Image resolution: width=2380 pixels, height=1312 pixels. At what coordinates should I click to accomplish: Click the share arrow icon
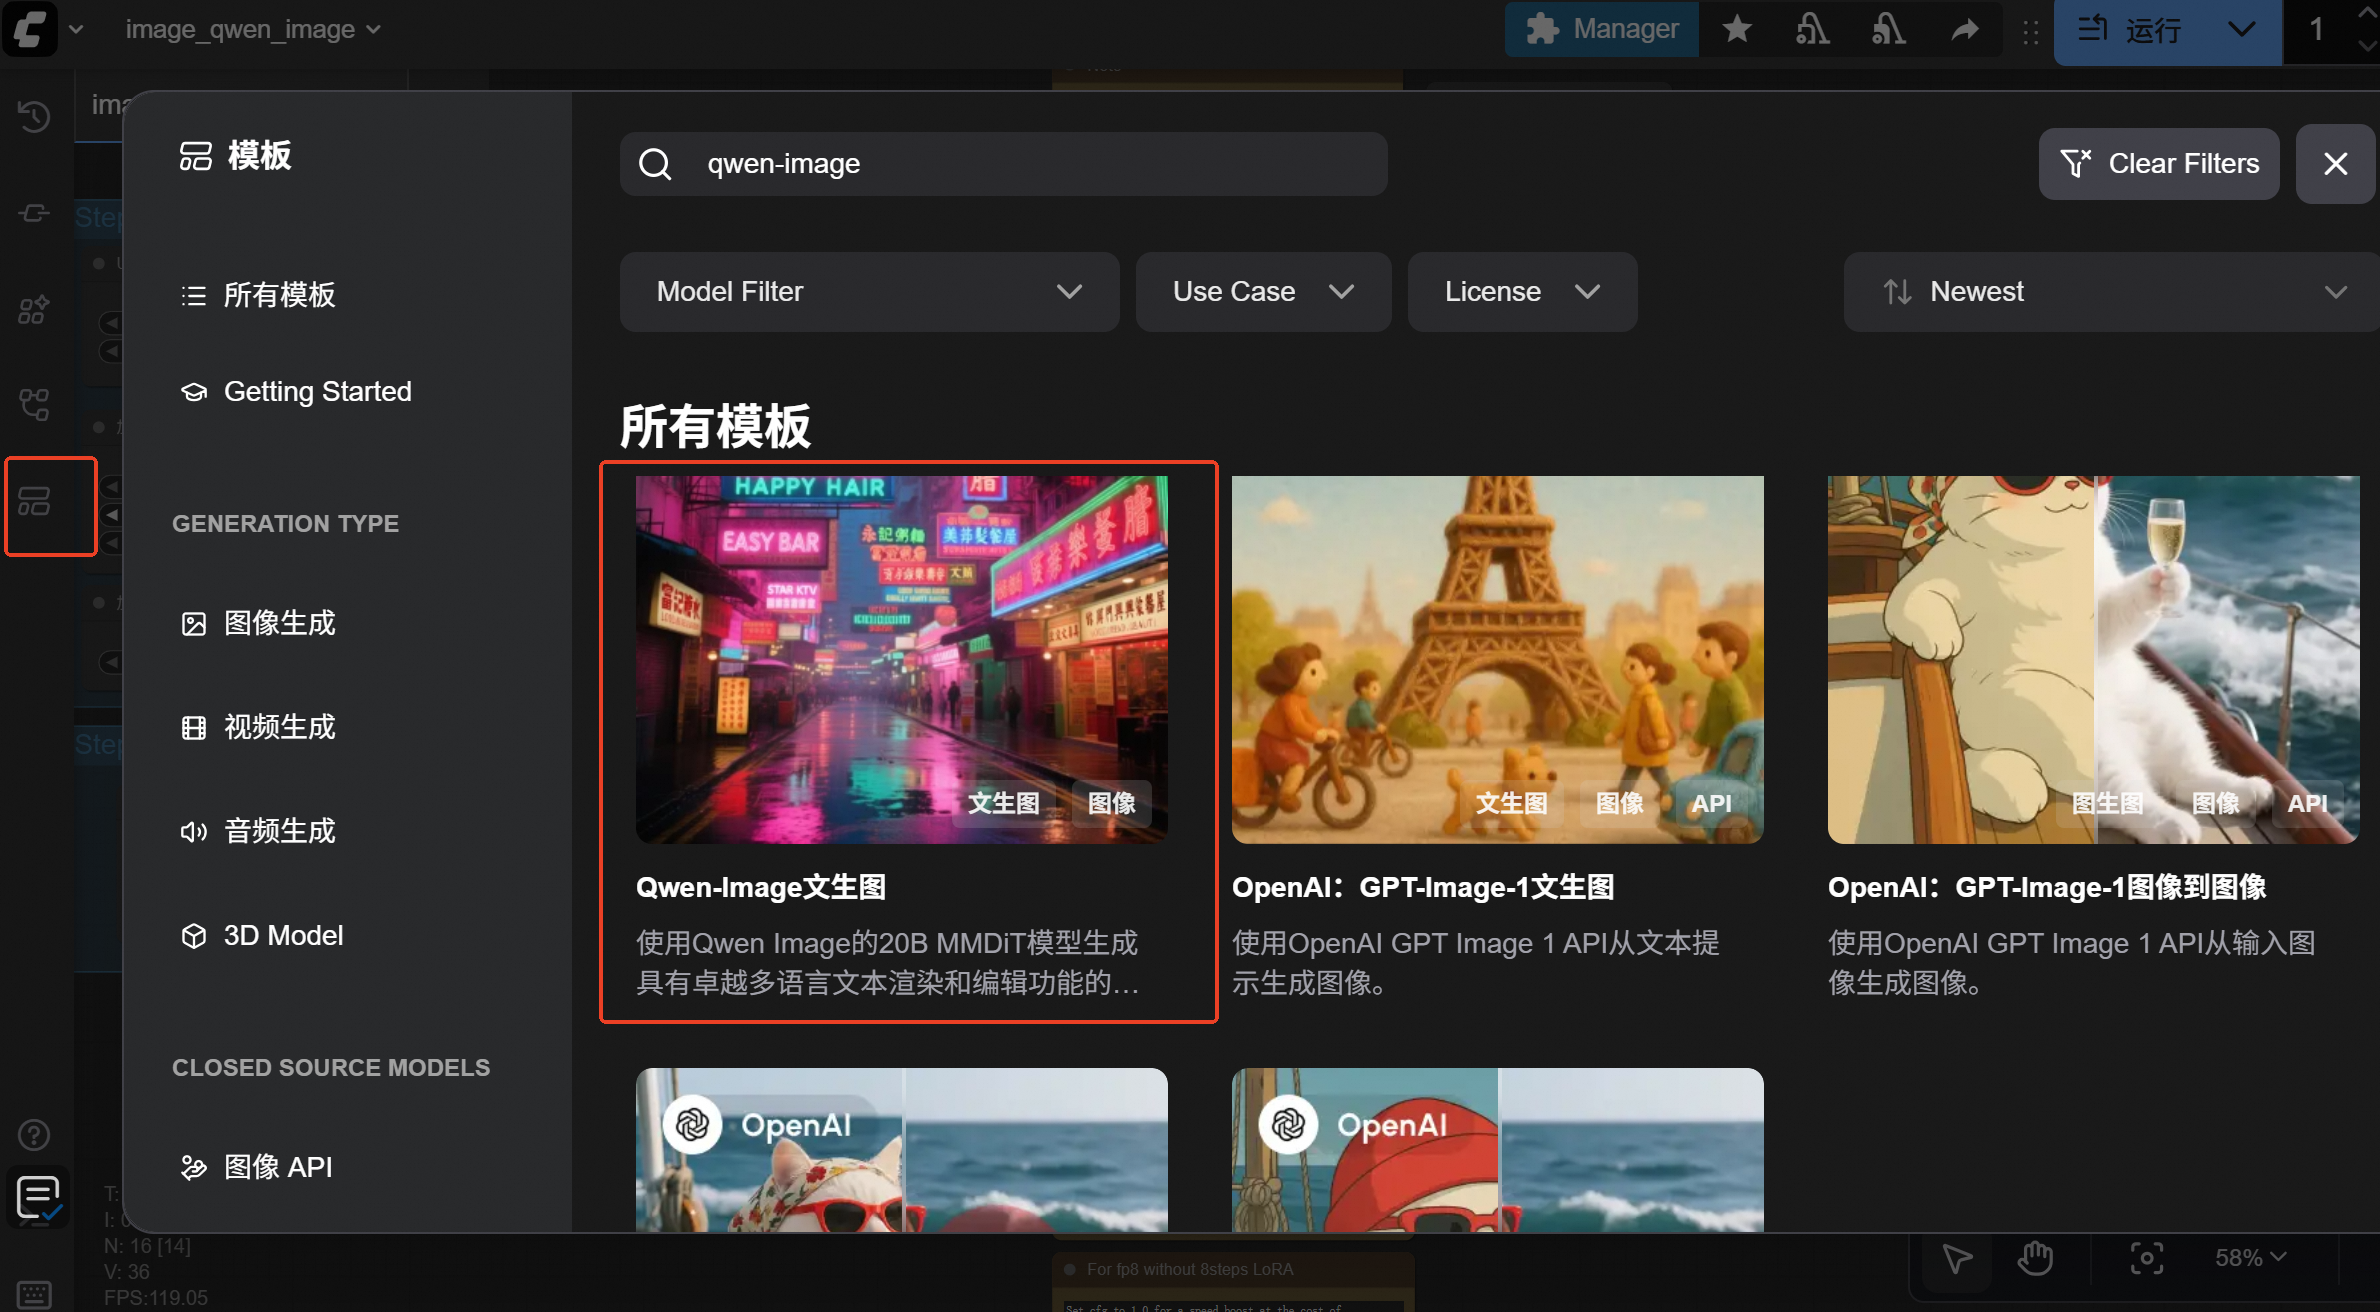1964,29
